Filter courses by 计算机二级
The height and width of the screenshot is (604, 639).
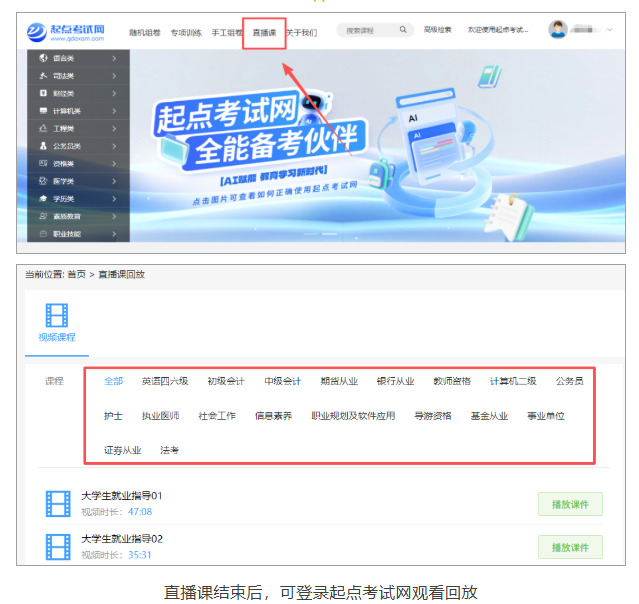click(513, 381)
